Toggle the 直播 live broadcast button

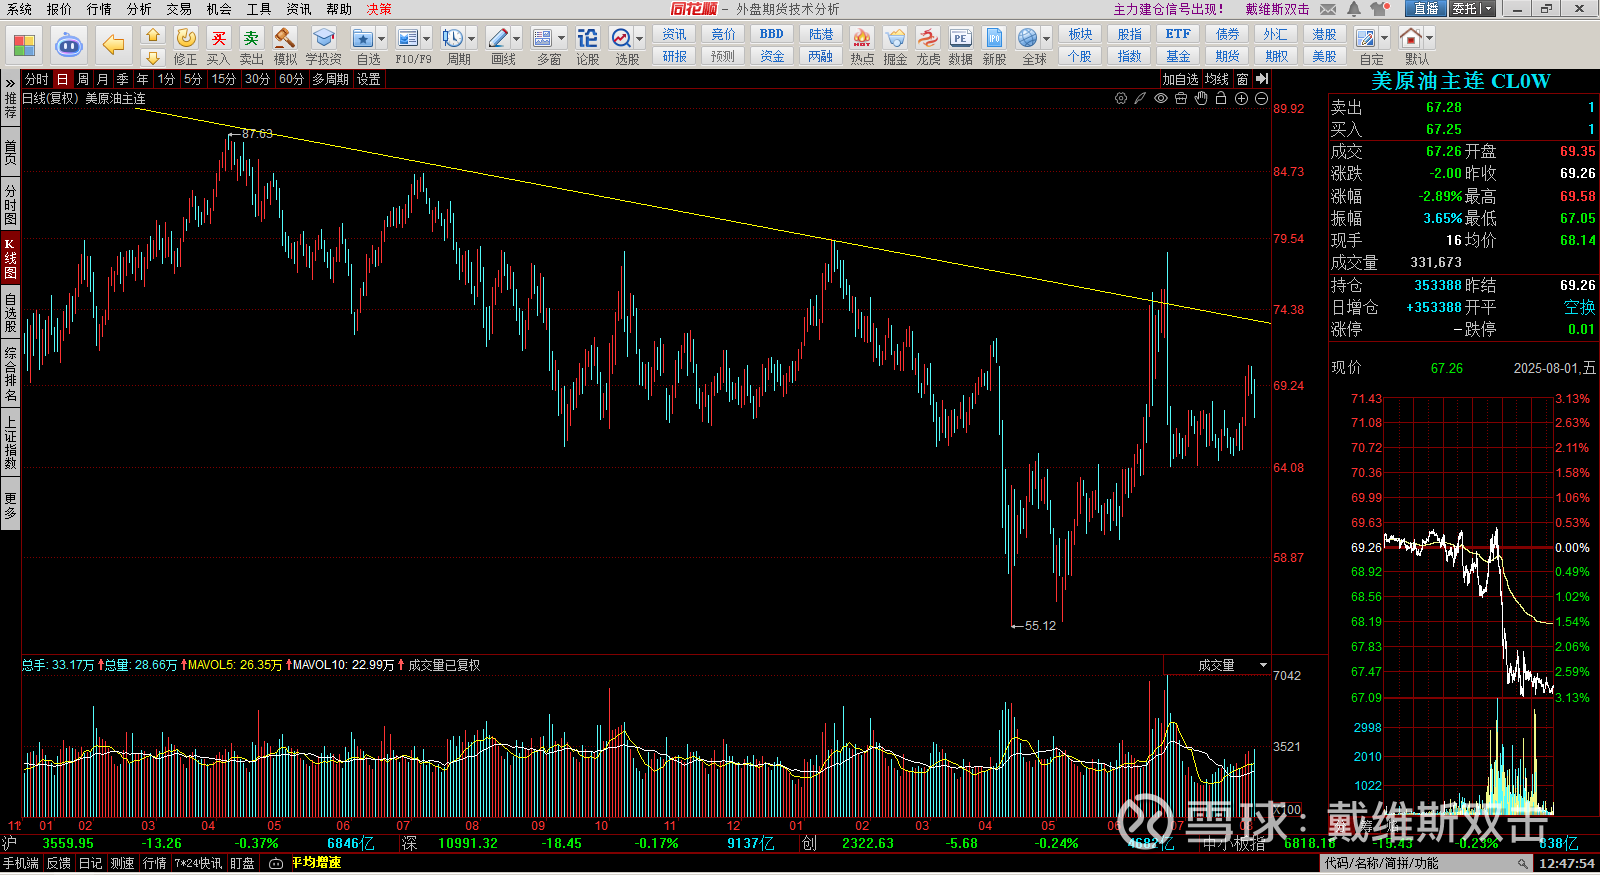click(x=1426, y=8)
